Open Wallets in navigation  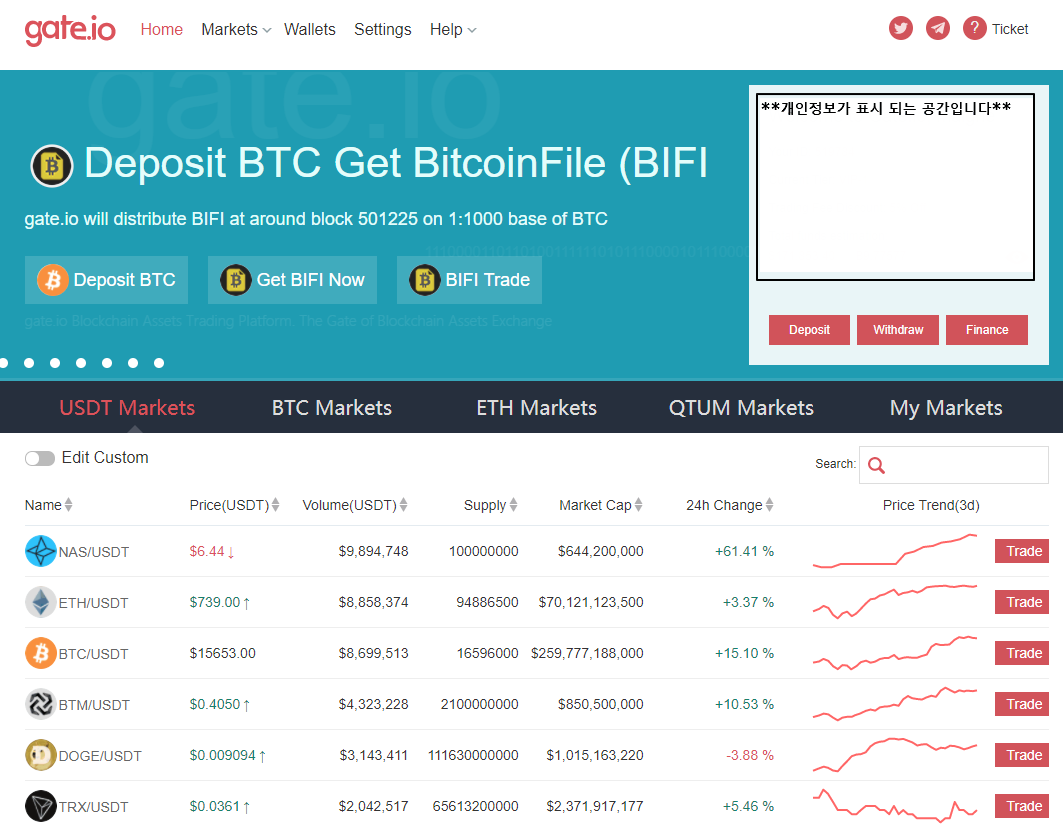[x=310, y=30]
